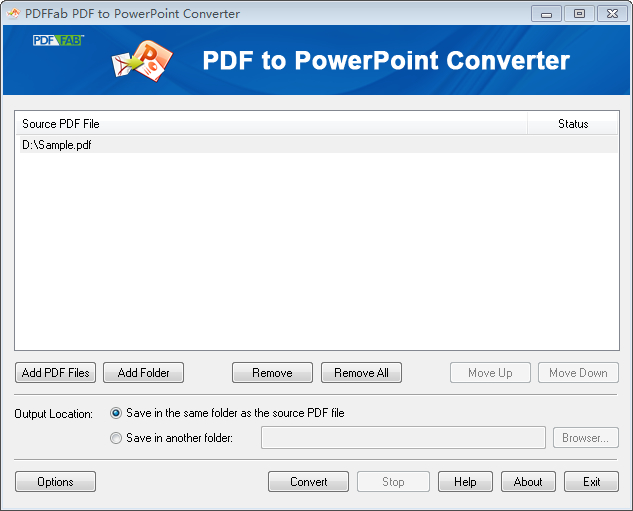The image size is (633, 511).
Task: Maximize the converter window
Action: click(x=579, y=14)
